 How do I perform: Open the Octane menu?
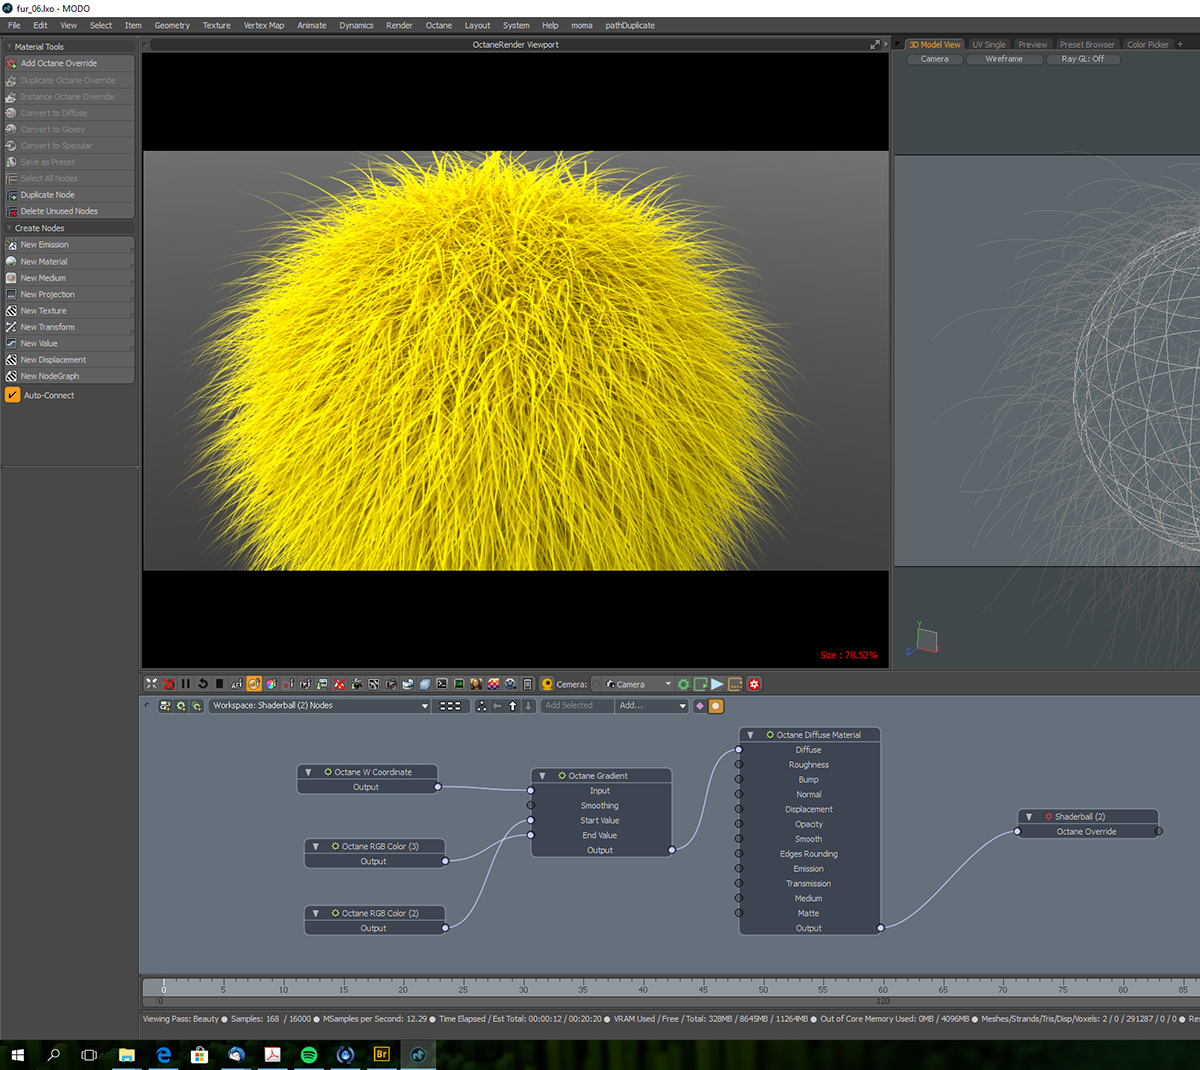(438, 25)
